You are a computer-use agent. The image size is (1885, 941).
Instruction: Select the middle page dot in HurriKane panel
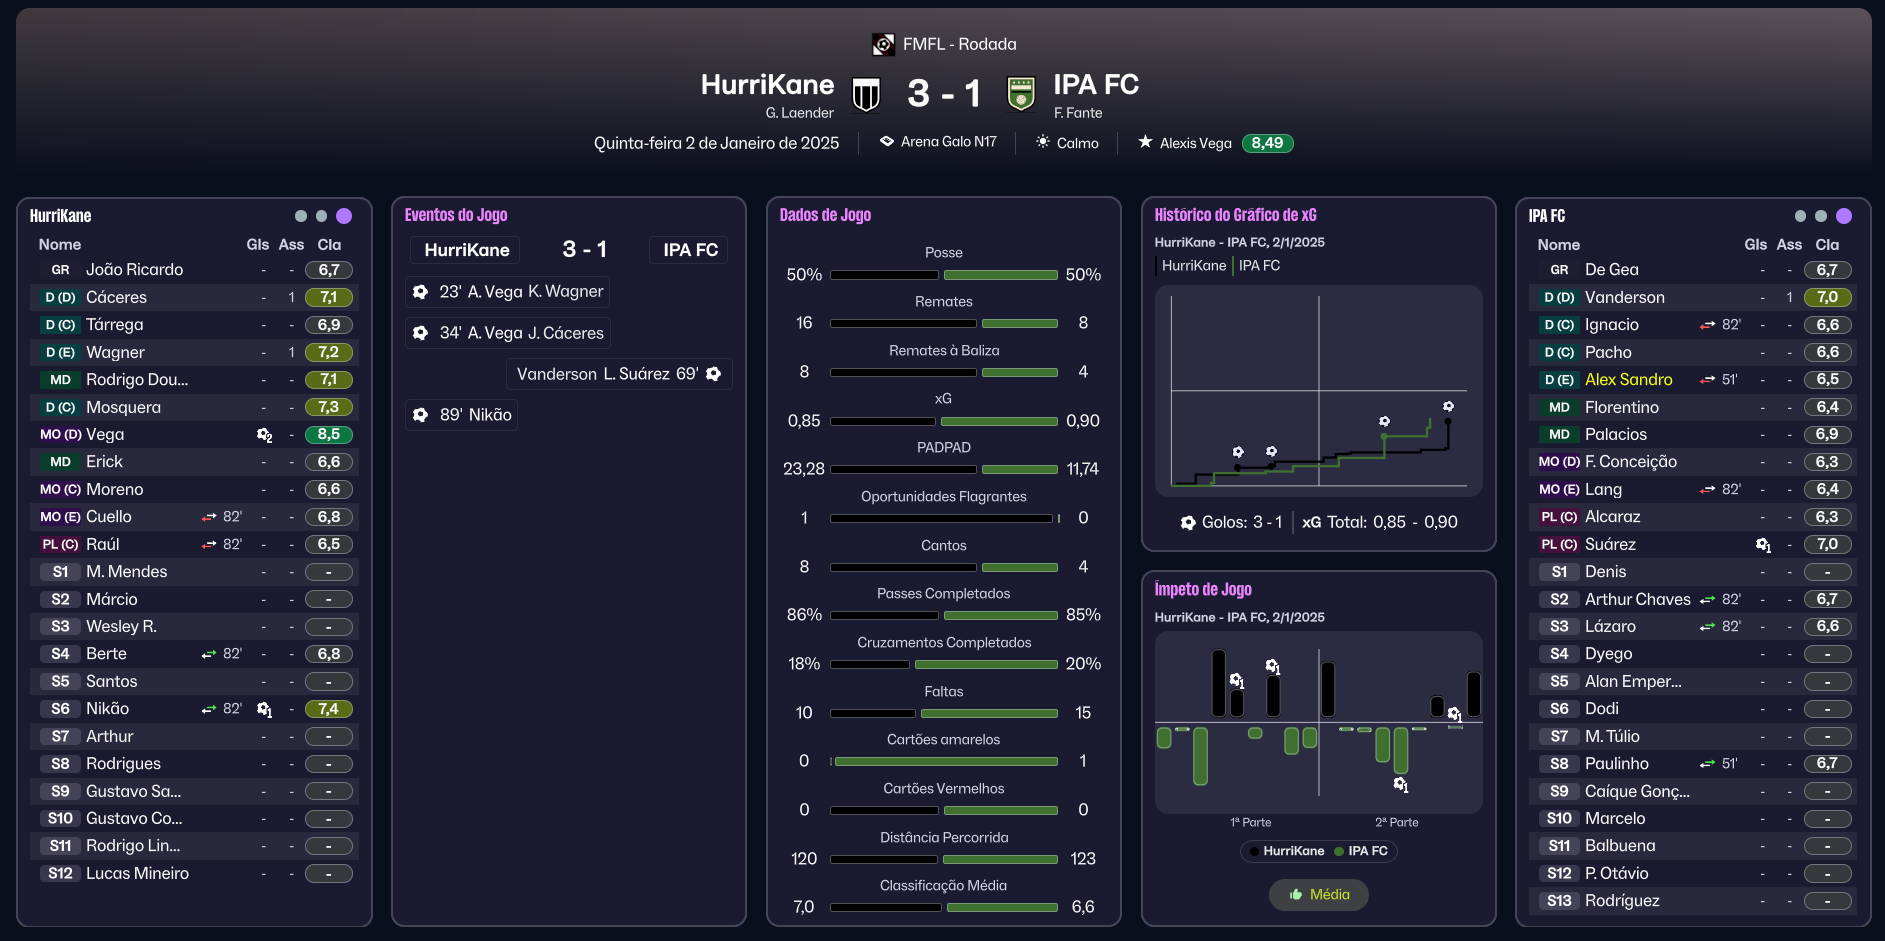tap(321, 216)
